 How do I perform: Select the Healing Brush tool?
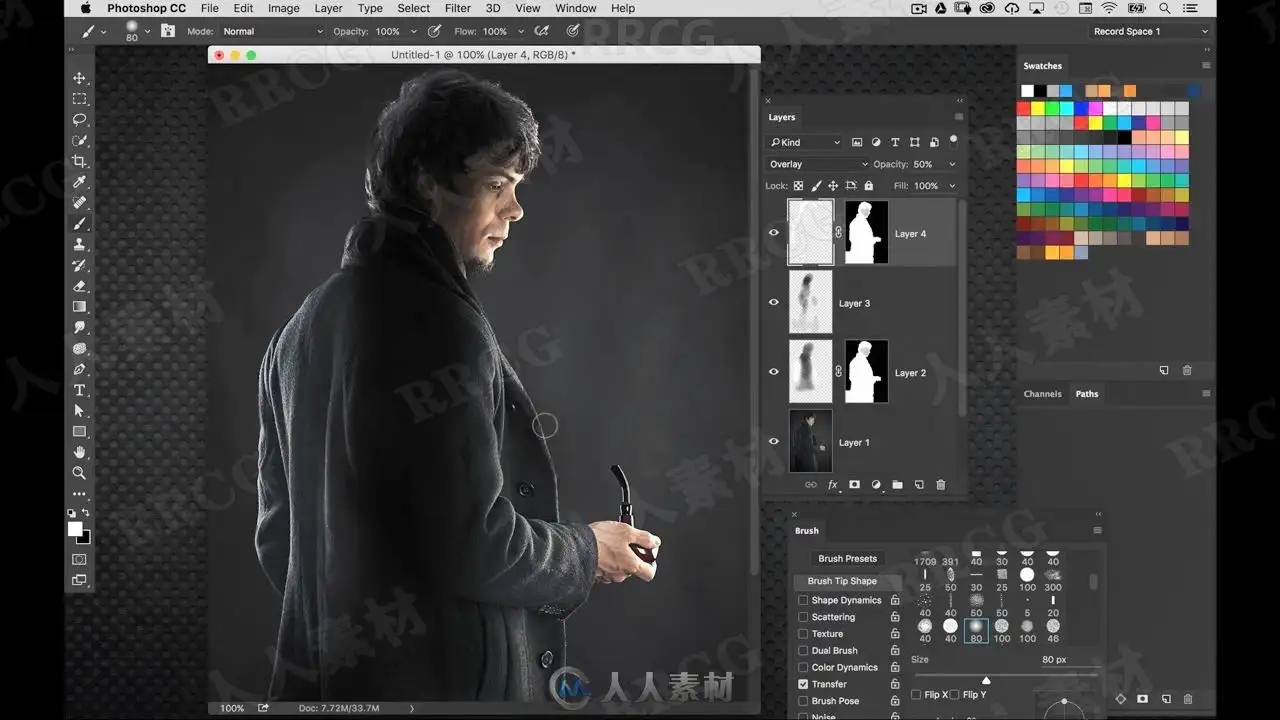(x=80, y=203)
